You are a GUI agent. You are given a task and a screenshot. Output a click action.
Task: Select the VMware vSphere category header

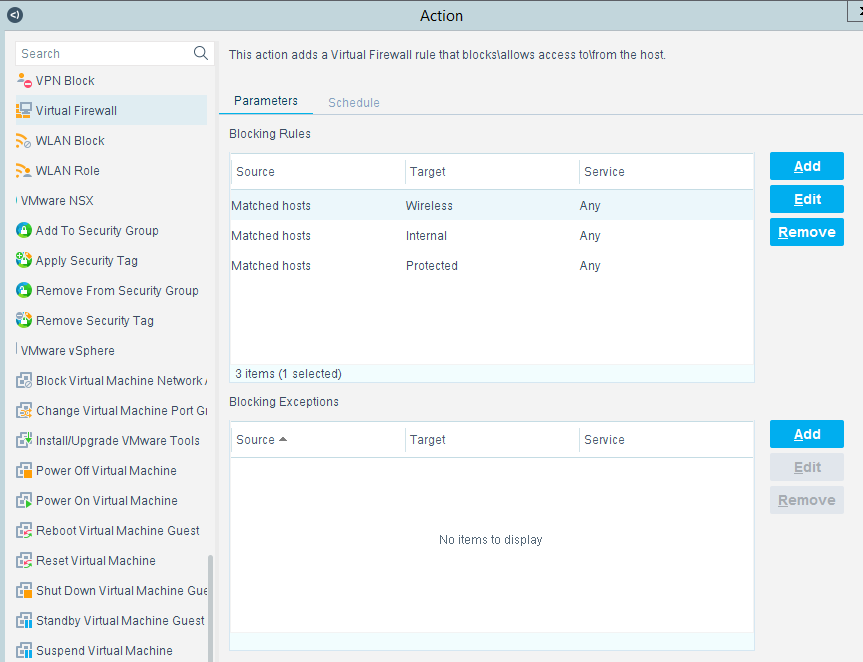click(67, 351)
